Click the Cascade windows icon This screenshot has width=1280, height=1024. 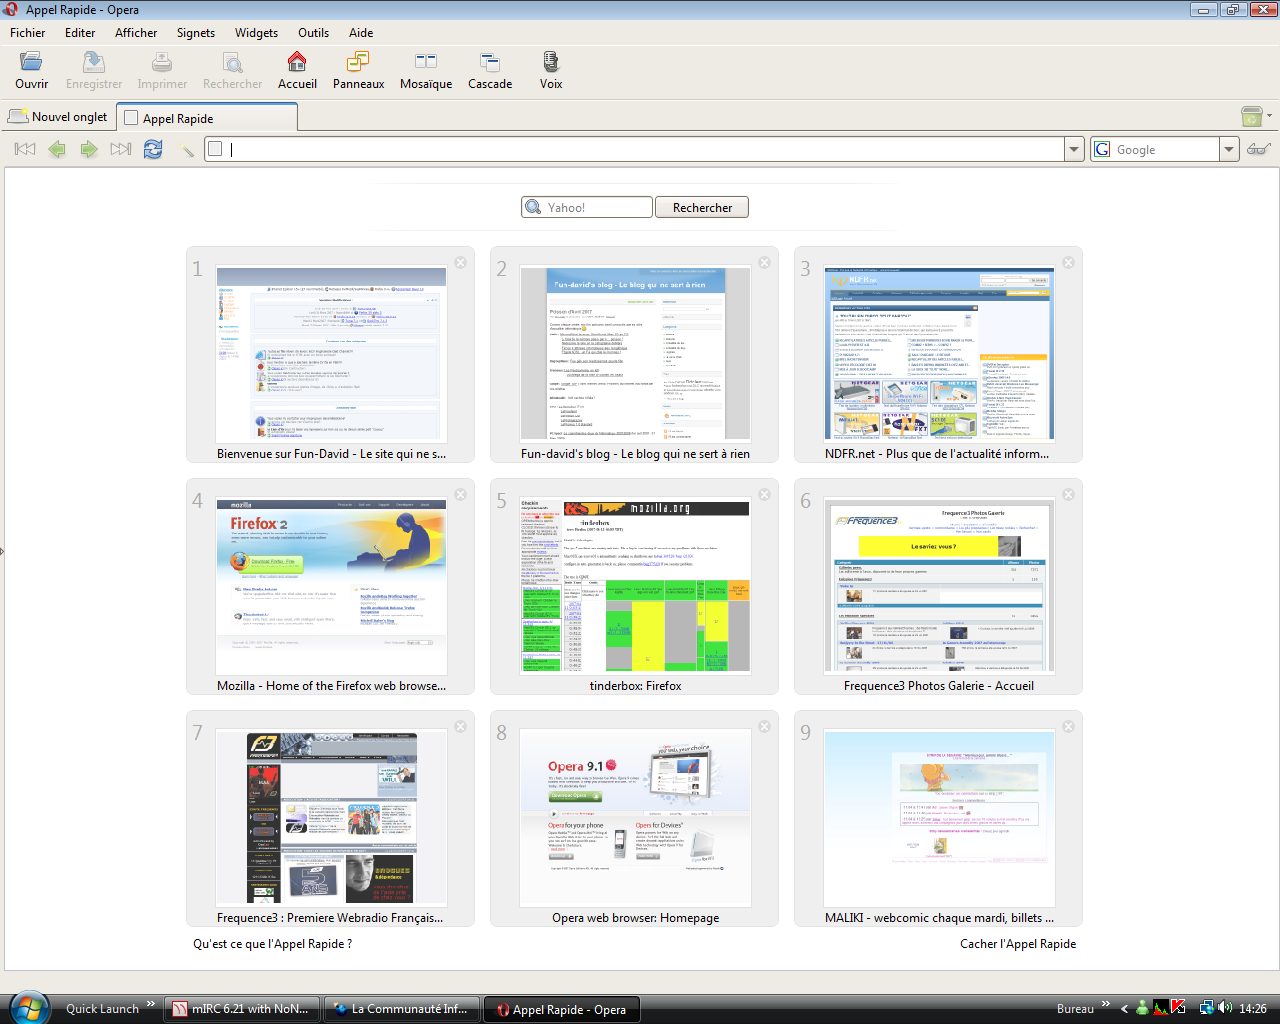point(490,63)
